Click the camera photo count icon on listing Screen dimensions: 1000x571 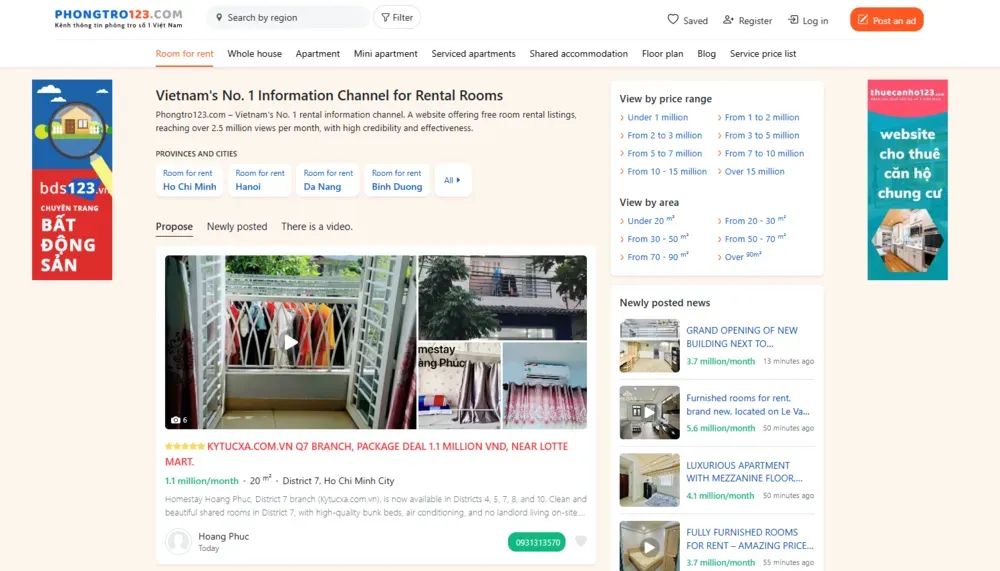175,420
